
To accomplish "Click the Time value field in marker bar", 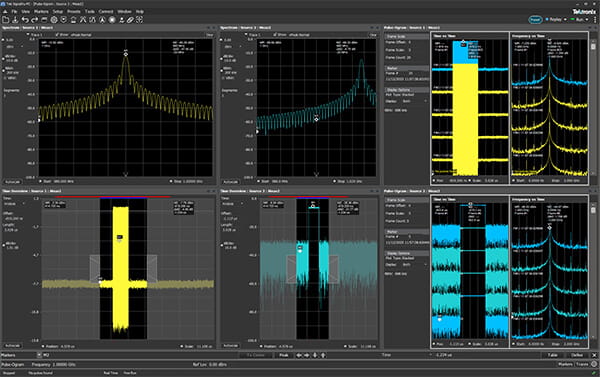I will point(444,355).
